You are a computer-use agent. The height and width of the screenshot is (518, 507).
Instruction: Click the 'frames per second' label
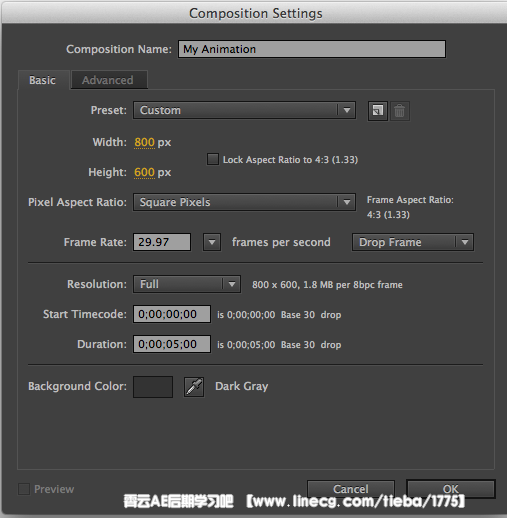(x=281, y=242)
